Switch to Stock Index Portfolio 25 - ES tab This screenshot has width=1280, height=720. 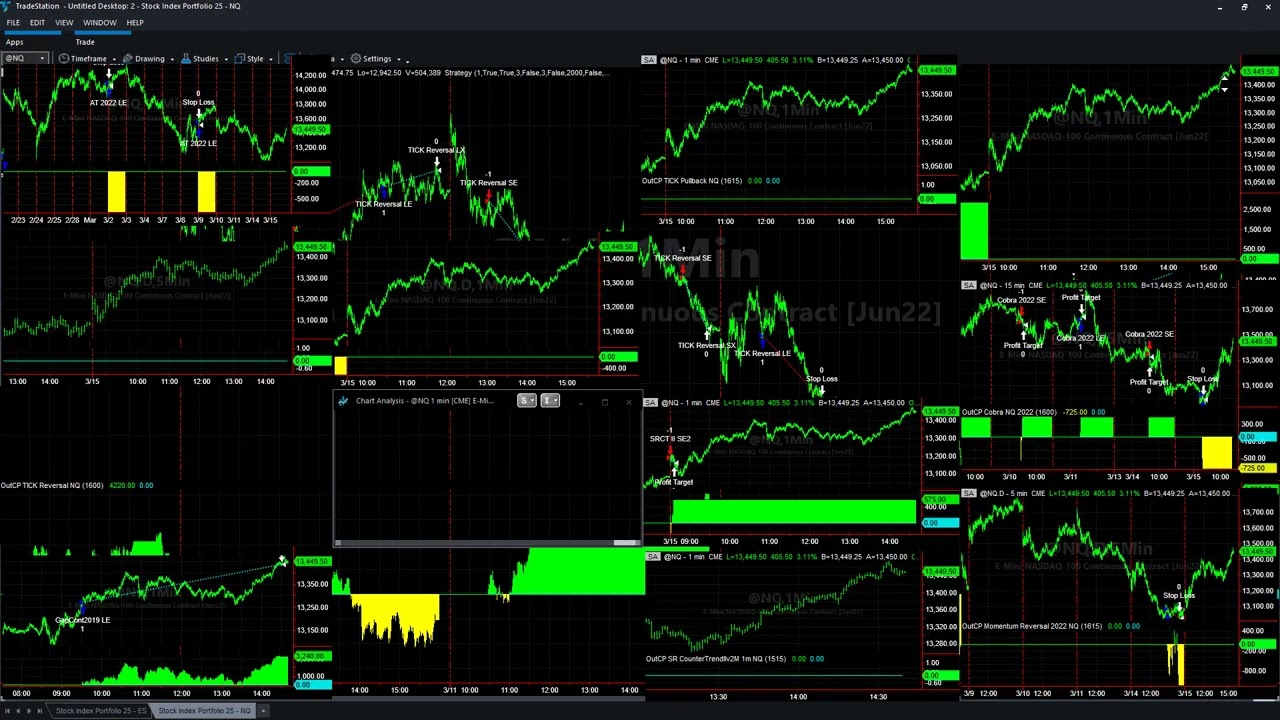pos(100,711)
